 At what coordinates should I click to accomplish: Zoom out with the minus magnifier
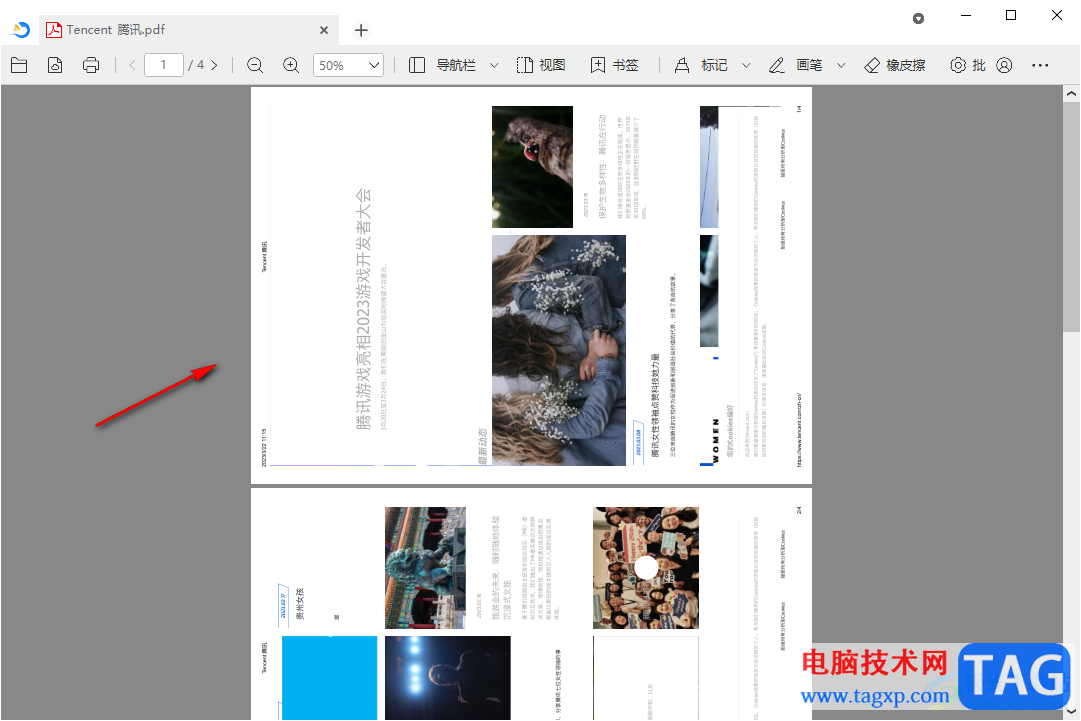255,65
